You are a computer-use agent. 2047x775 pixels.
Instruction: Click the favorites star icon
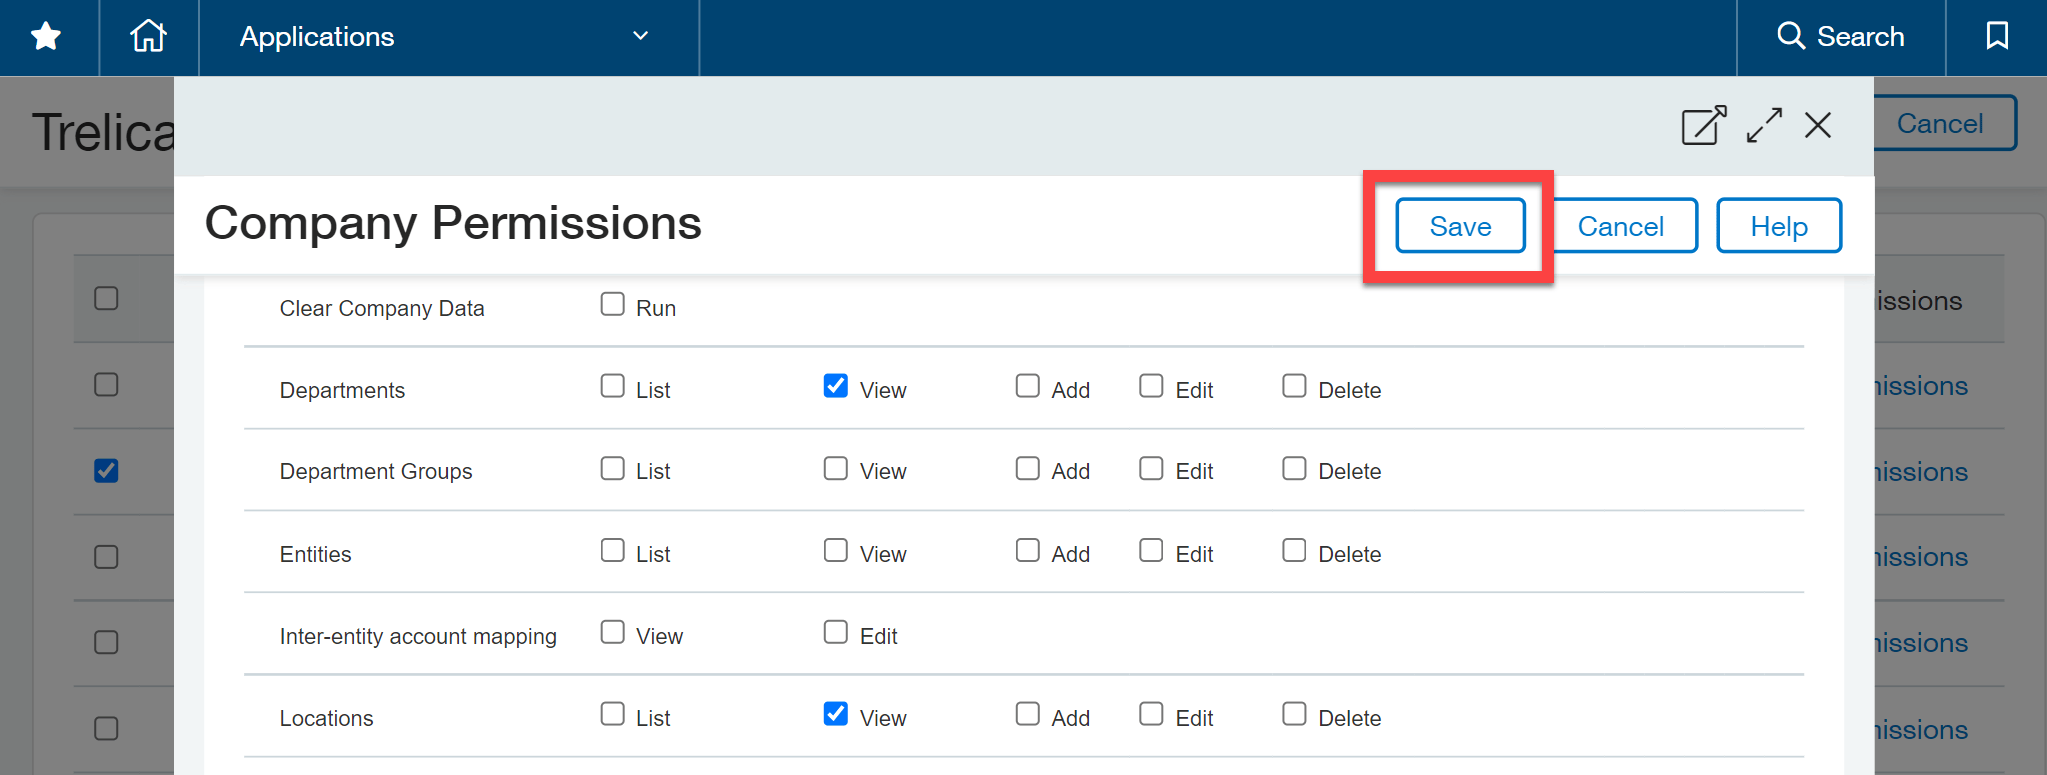46,37
